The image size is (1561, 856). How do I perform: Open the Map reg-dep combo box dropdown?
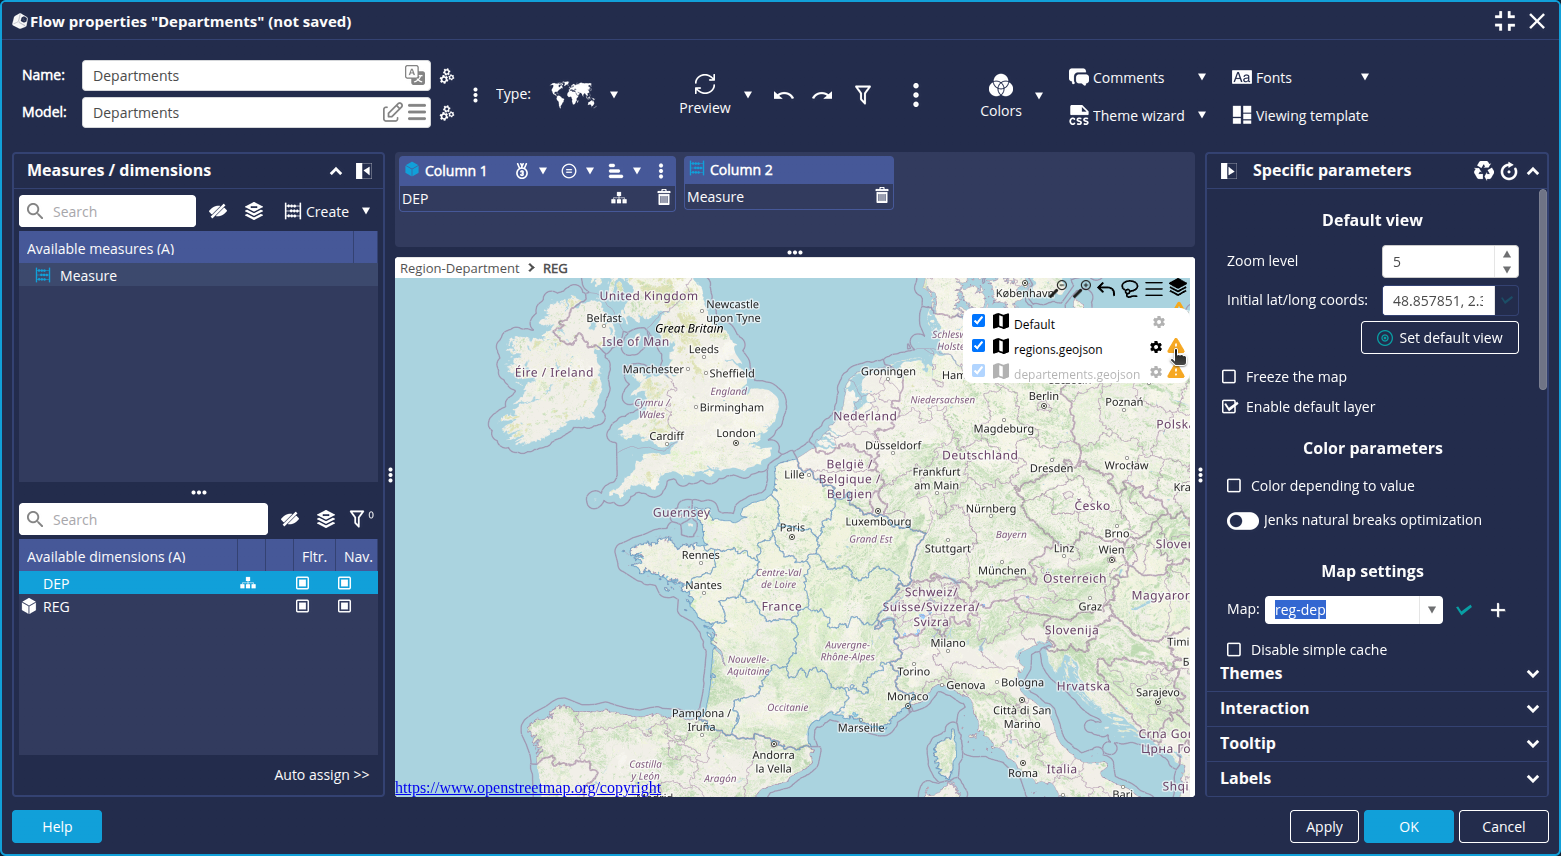(1432, 610)
